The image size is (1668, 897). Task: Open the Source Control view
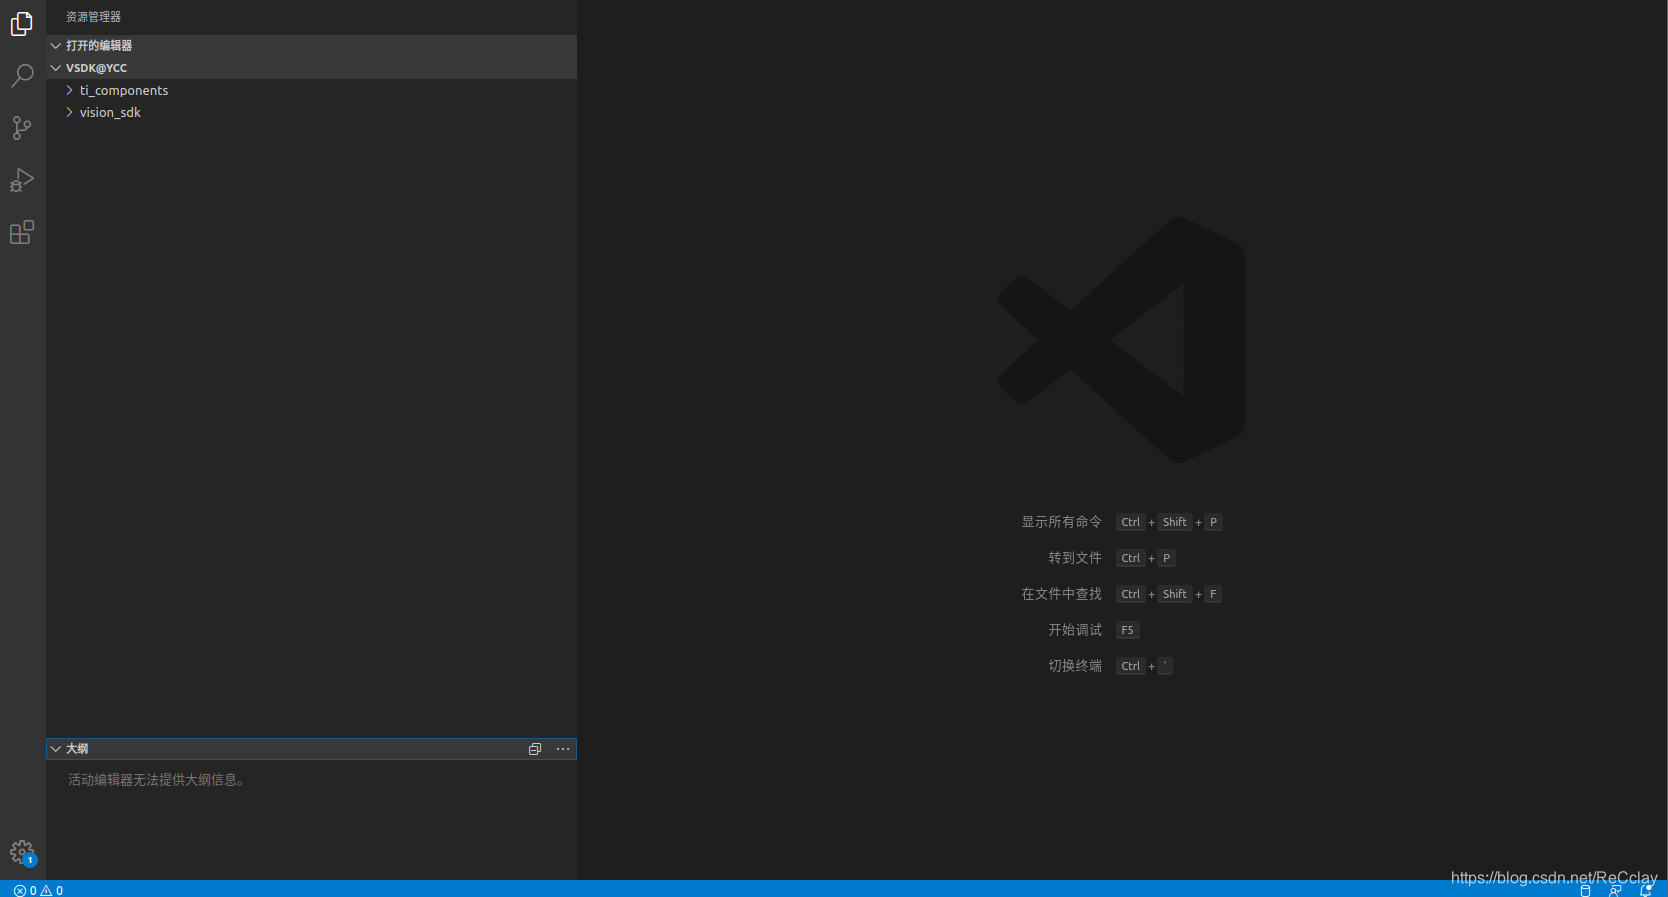tap(22, 128)
